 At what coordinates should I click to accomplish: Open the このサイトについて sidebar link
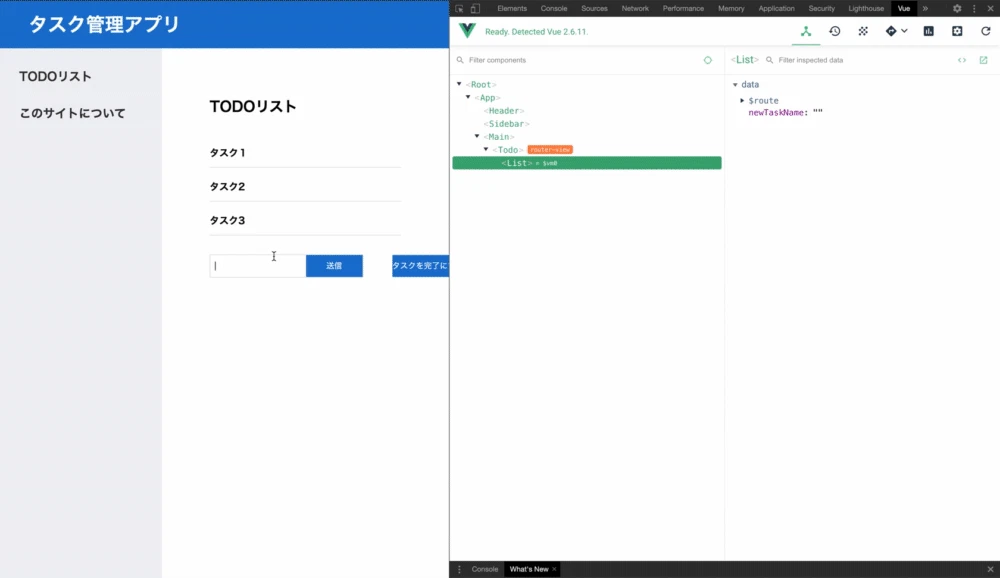point(72,114)
